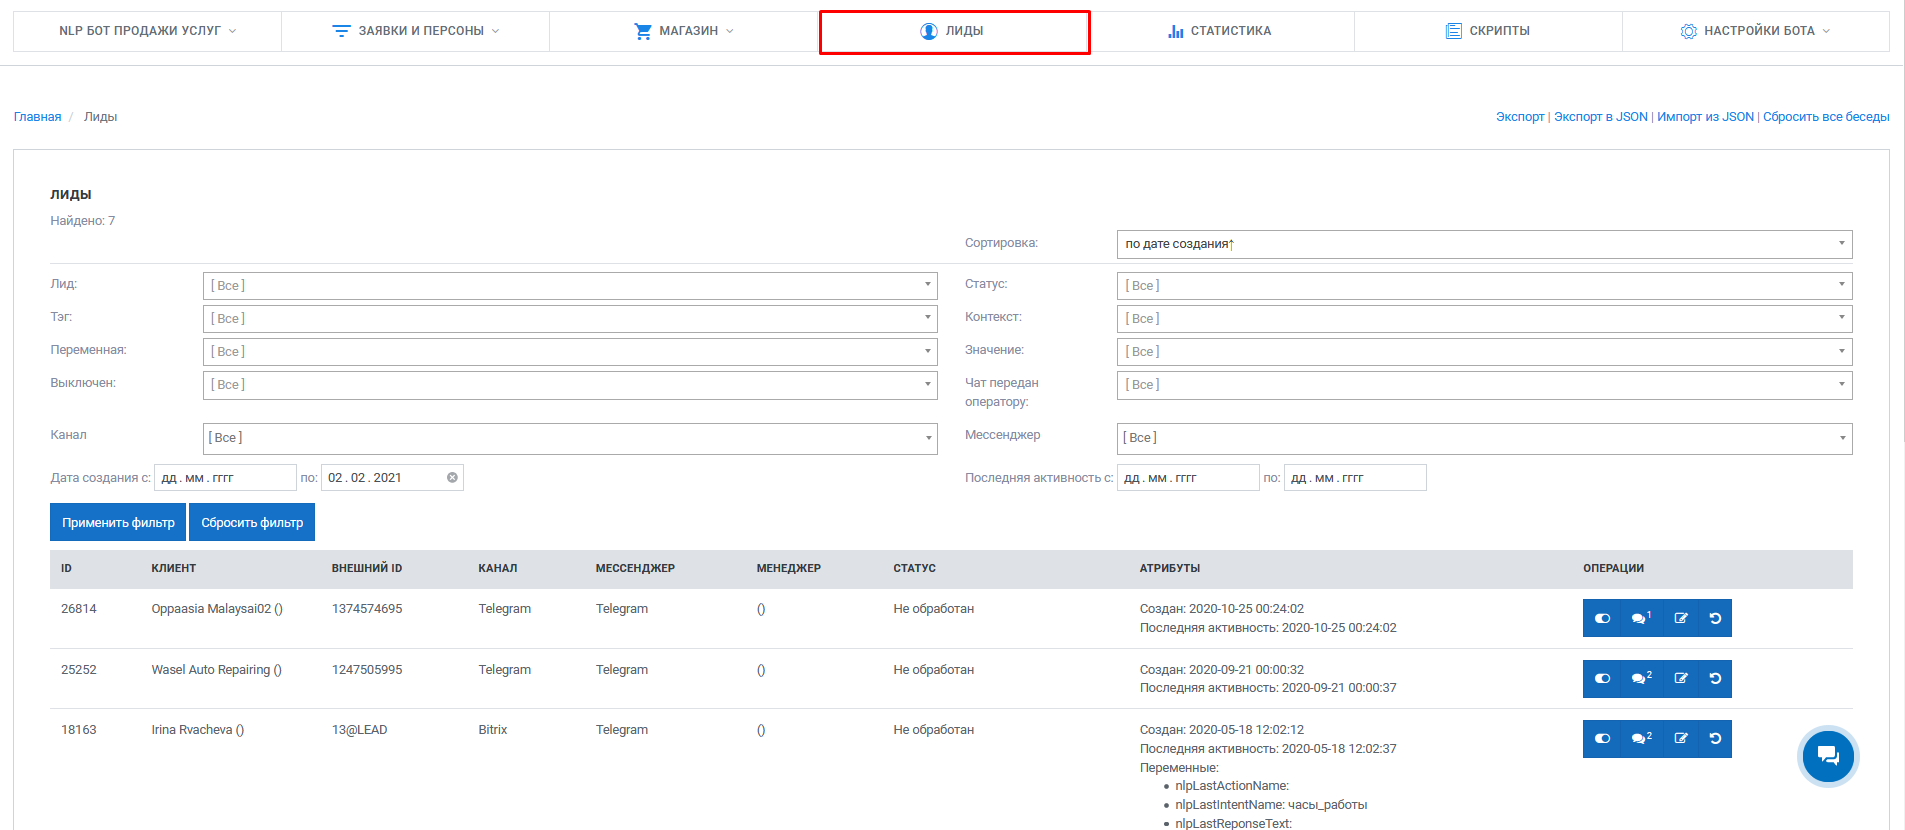1905x830 pixels.
Task: Open chat messages for Irina Rvacheva
Action: pyautogui.click(x=1640, y=738)
